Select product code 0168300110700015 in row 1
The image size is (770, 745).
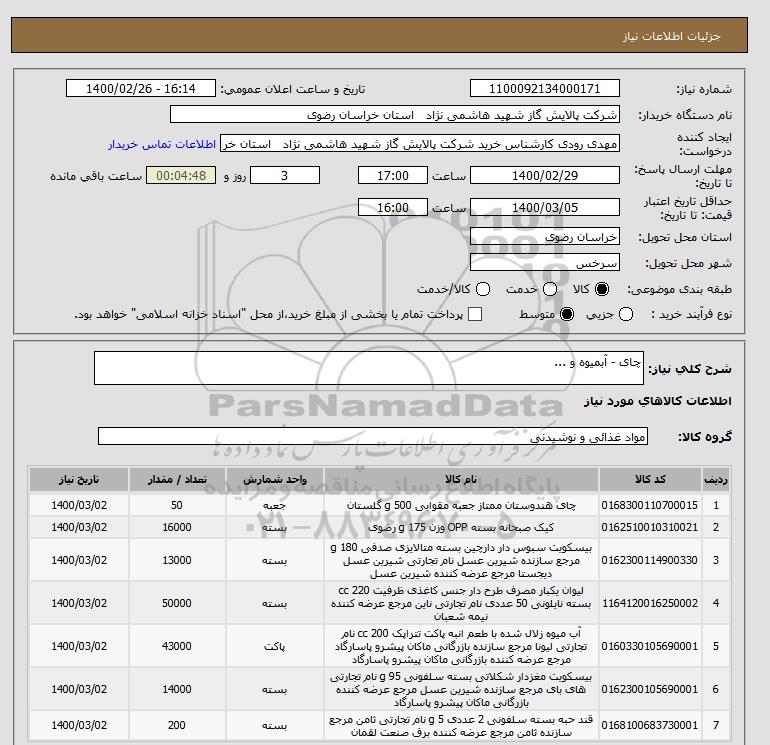click(x=650, y=505)
